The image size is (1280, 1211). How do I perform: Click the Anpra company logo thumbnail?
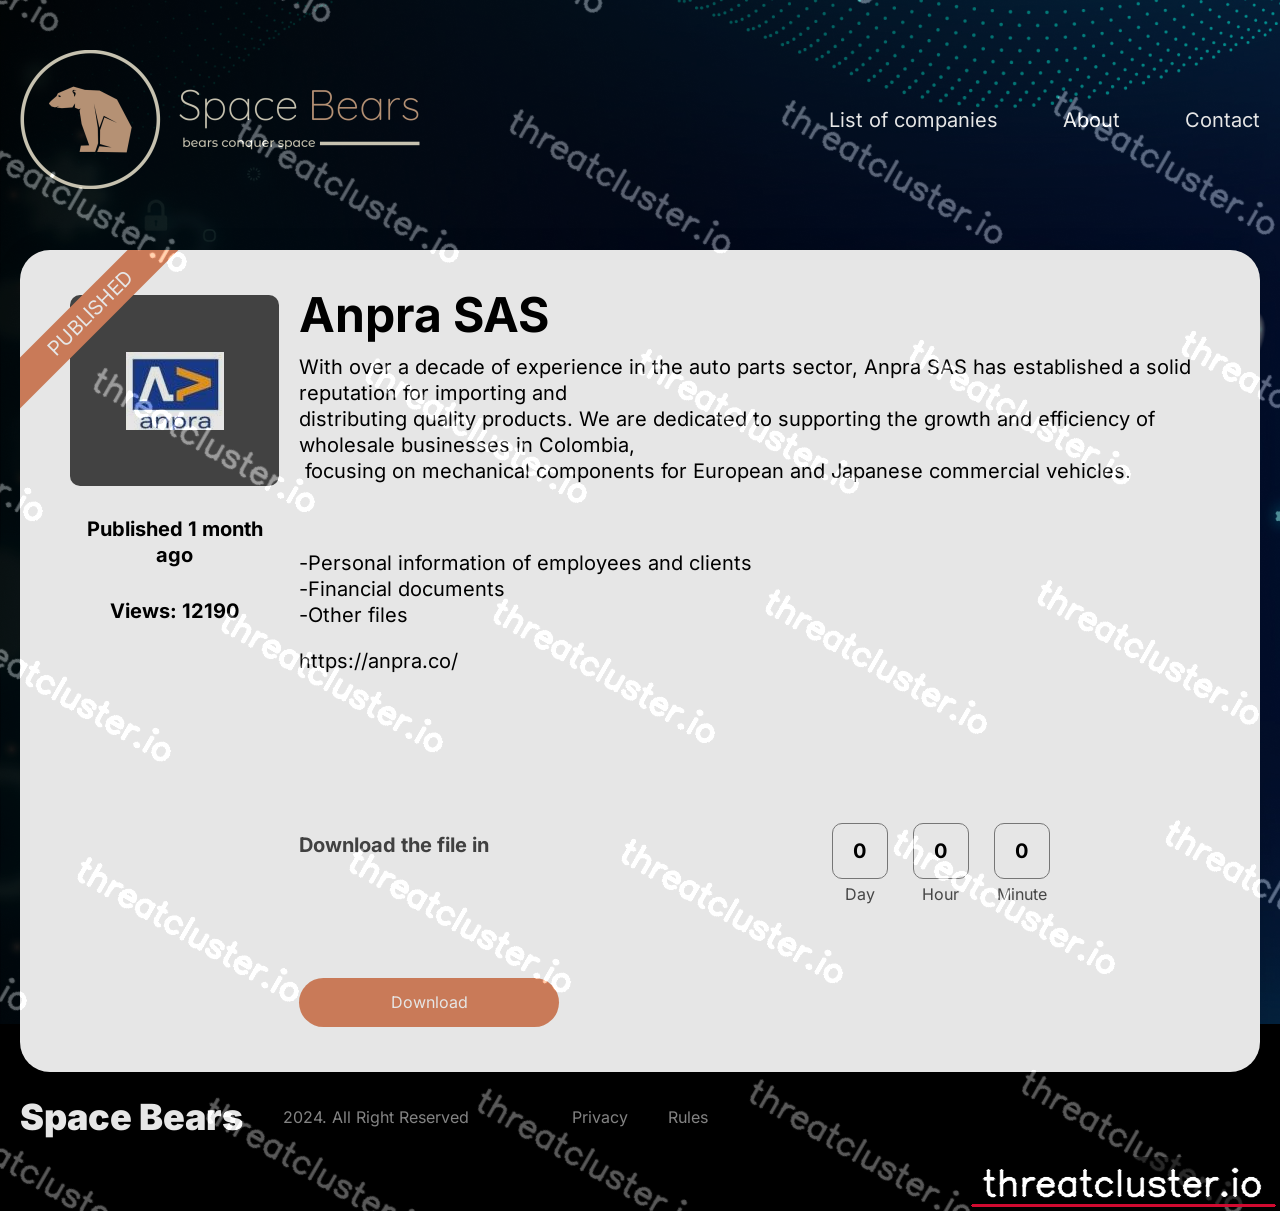tap(174, 390)
